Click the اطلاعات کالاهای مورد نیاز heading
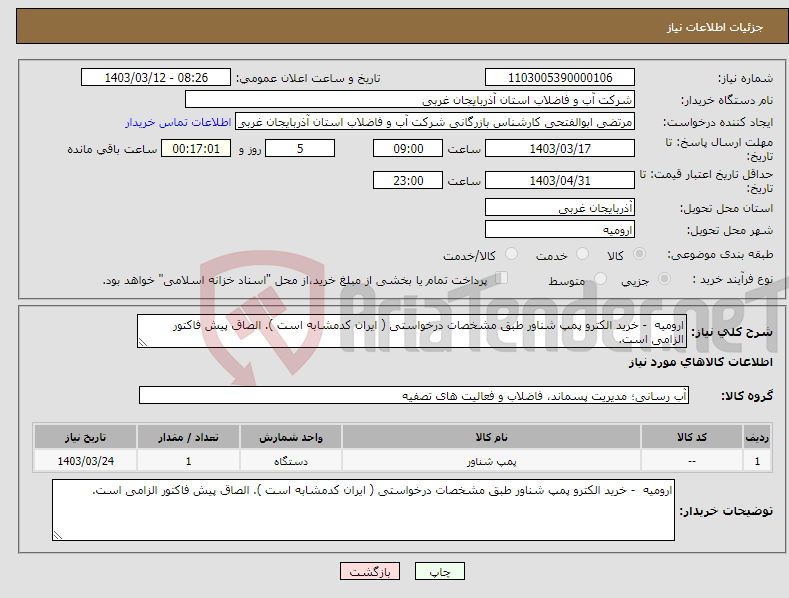This screenshot has height=598, width=789. (700, 362)
